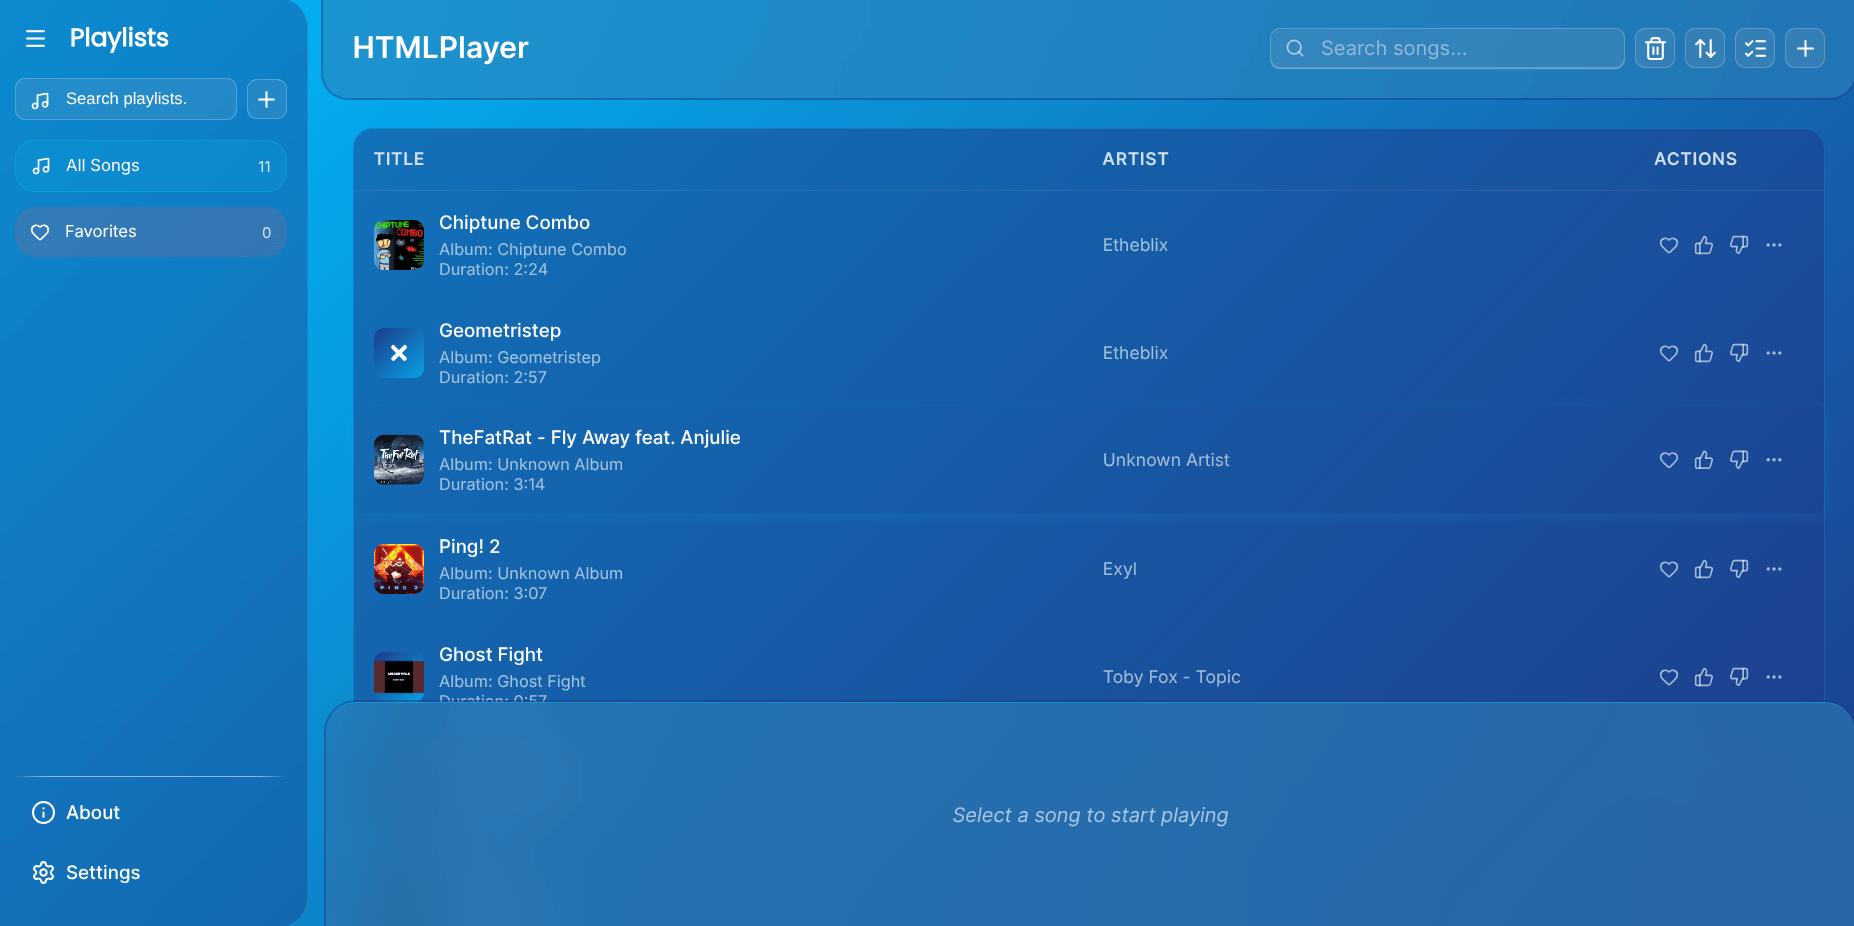This screenshot has height=926, width=1854.
Task: Click Unknown Artist in the TheFatRat row
Action: coord(1166,460)
